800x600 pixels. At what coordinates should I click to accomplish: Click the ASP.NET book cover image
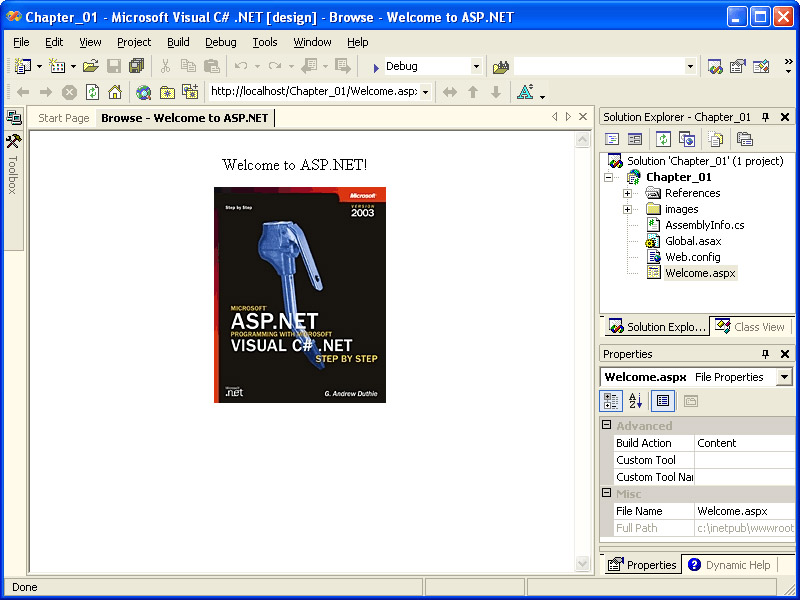point(300,295)
